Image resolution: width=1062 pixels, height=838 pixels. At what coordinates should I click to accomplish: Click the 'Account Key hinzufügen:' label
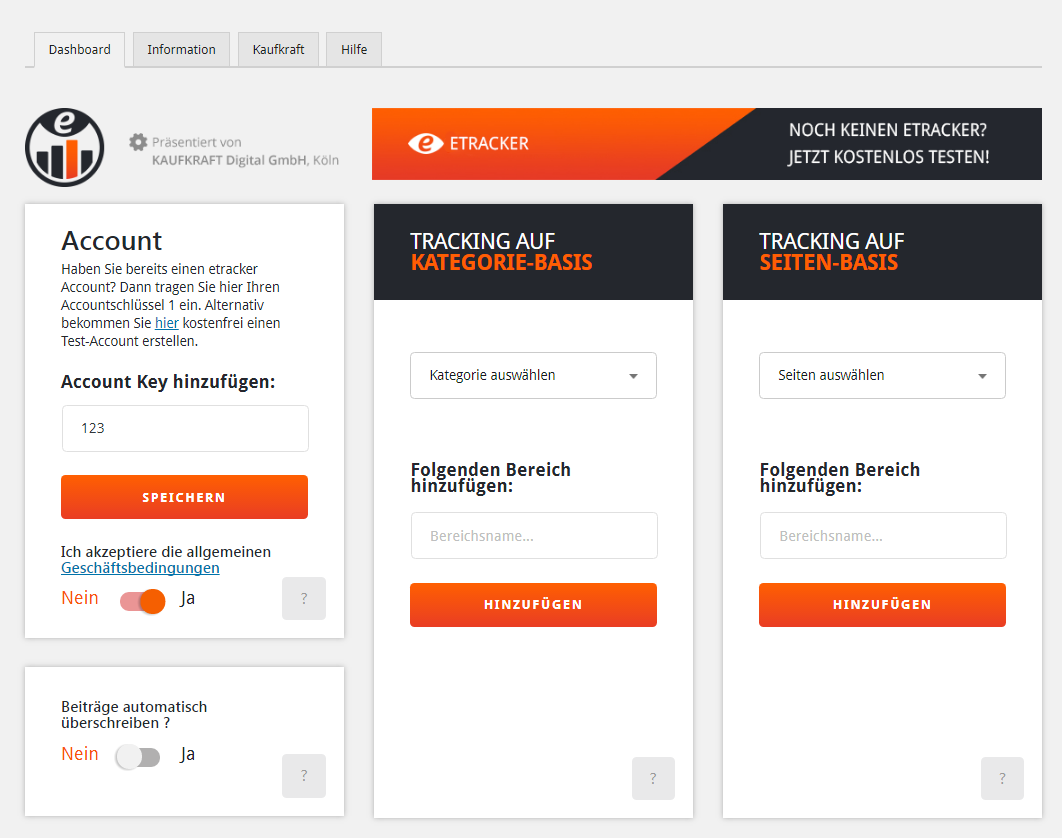(168, 382)
